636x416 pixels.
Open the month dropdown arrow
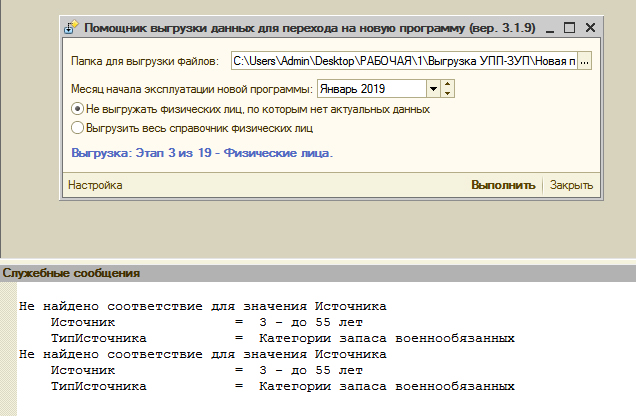(x=433, y=89)
